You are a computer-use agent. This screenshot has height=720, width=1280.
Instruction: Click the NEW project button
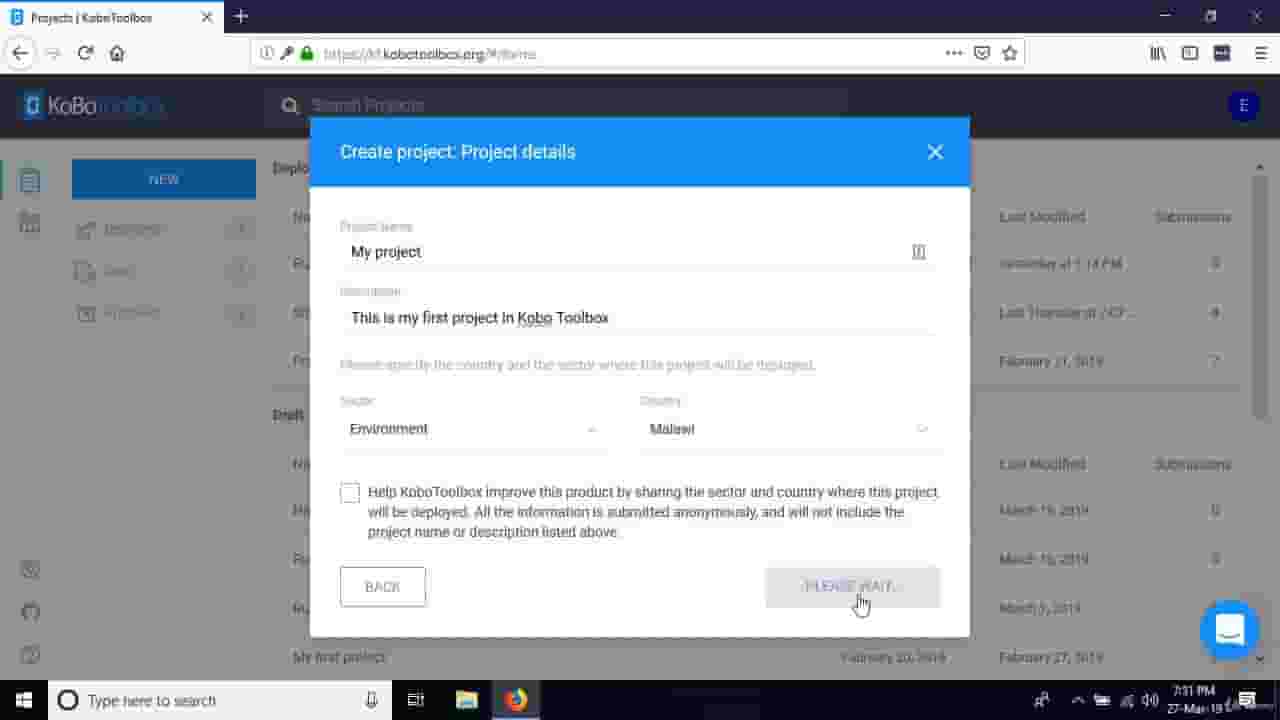pyautogui.click(x=164, y=179)
